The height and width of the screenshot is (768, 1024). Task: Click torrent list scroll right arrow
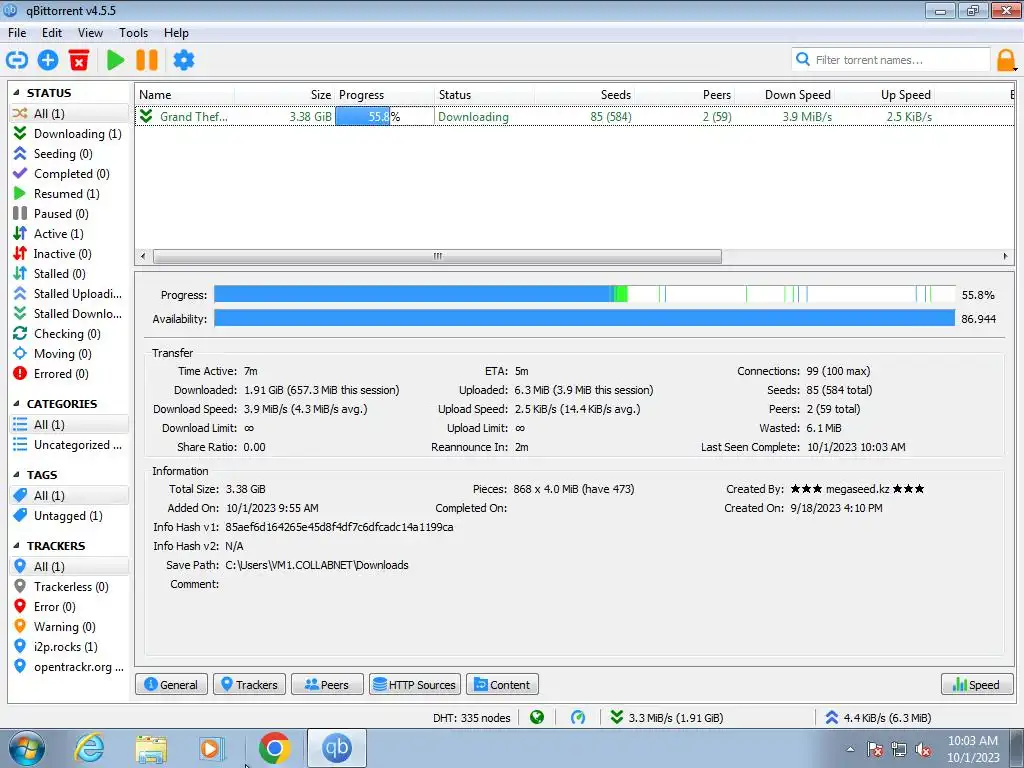1005,256
